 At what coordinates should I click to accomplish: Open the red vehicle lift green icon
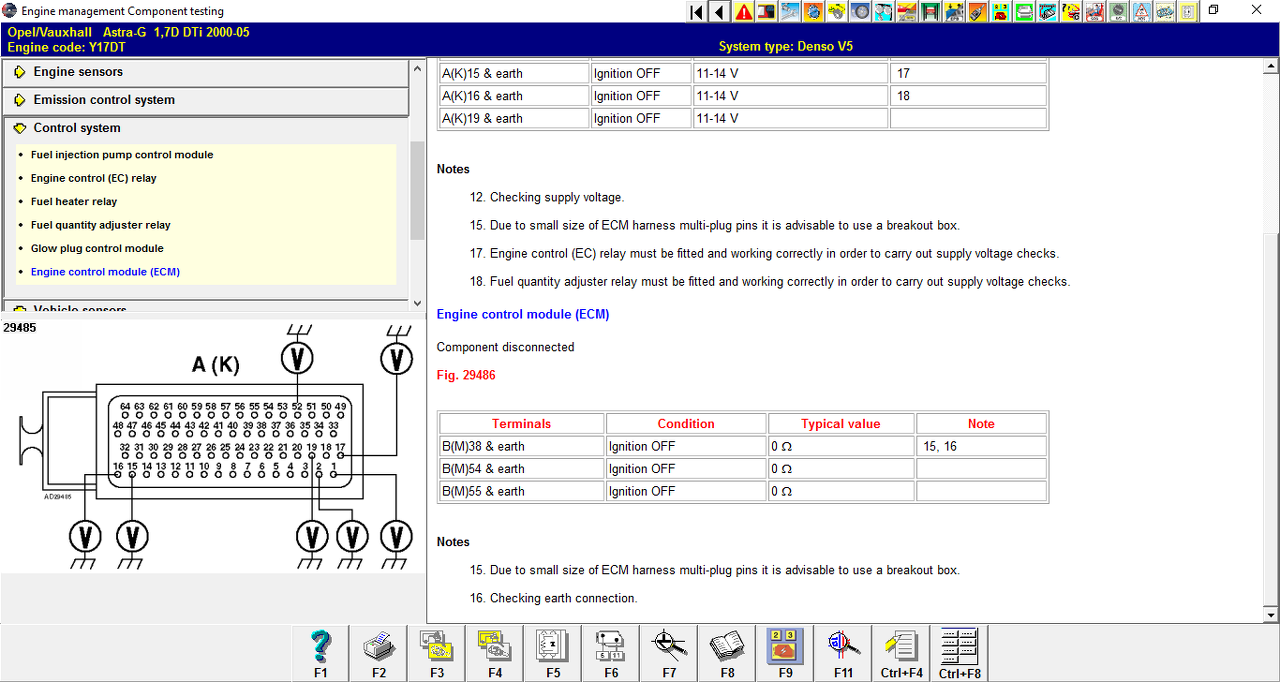click(x=931, y=12)
